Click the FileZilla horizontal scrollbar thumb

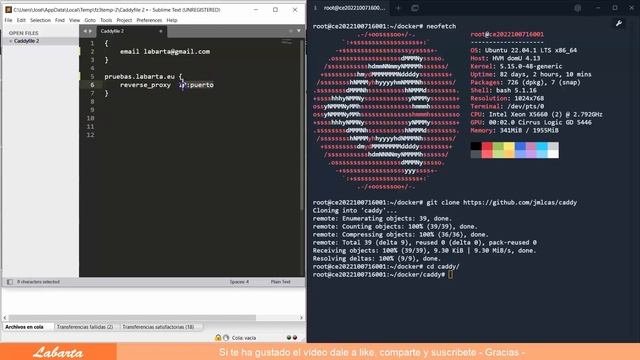click(132, 318)
